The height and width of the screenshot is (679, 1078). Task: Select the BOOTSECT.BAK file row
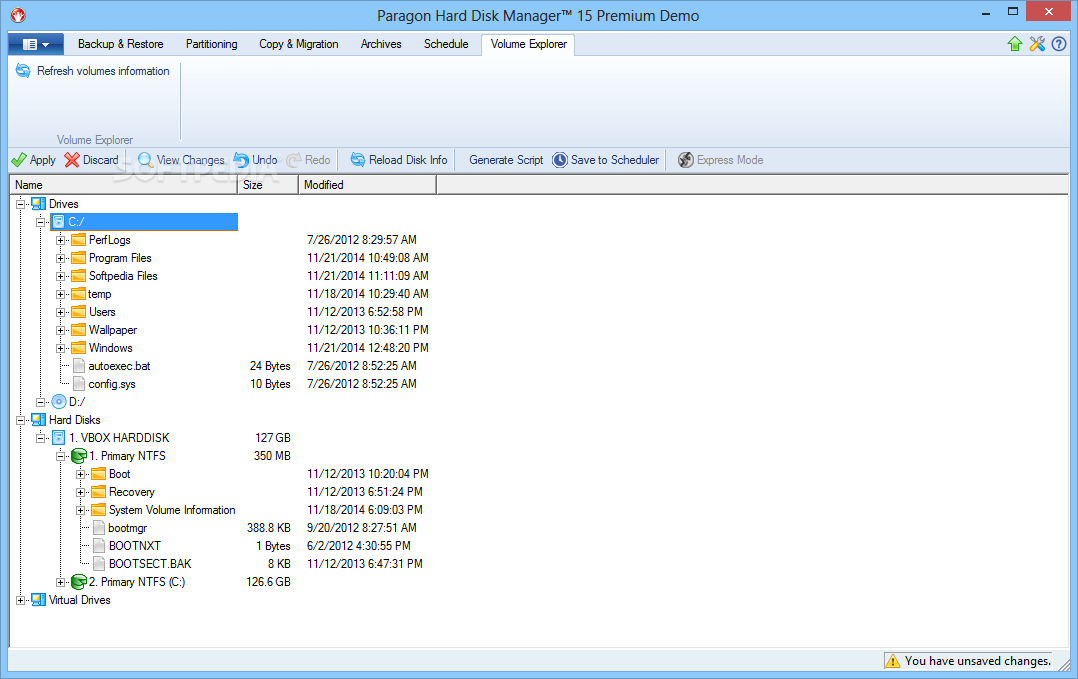(150, 564)
